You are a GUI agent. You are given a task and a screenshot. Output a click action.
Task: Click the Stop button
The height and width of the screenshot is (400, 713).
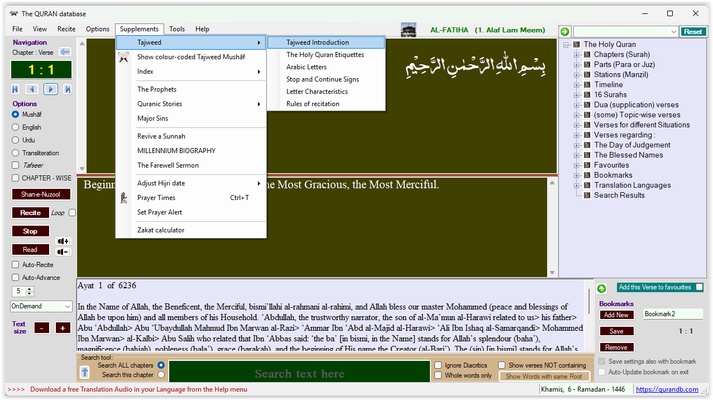(30, 231)
